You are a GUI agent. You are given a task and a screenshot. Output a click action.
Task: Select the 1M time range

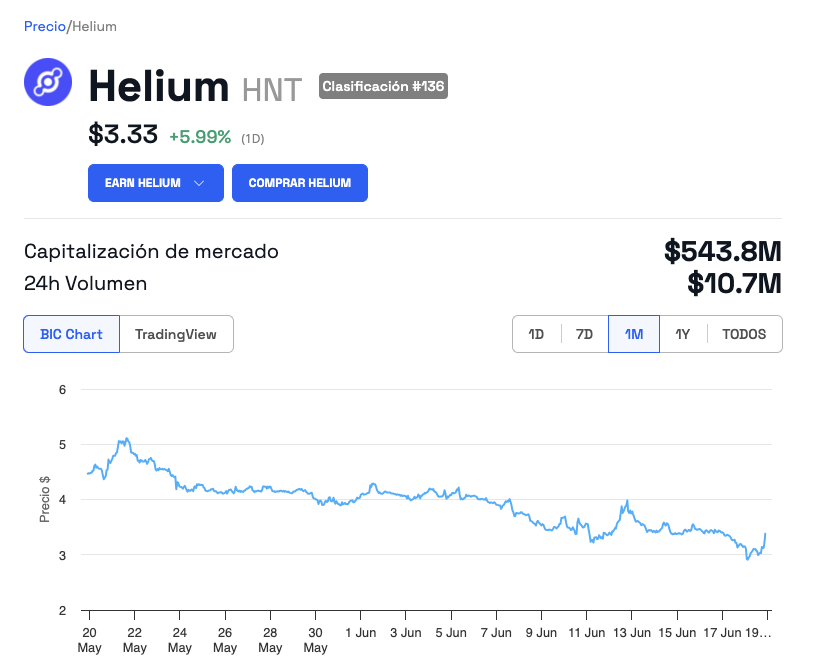click(634, 334)
